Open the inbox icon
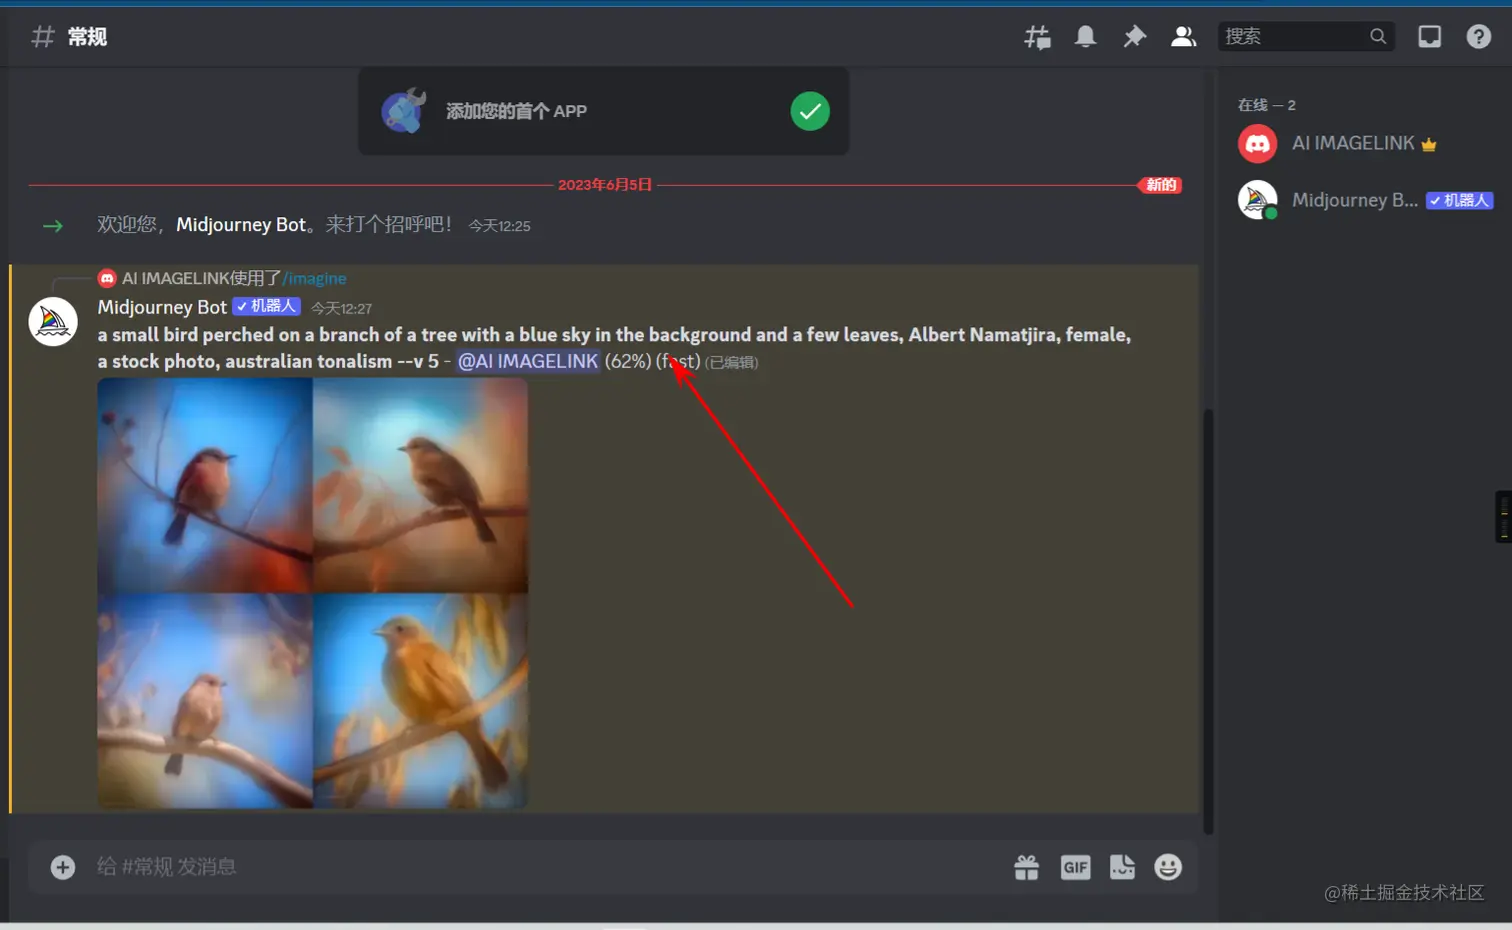Image resolution: width=1512 pixels, height=930 pixels. pyautogui.click(x=1429, y=36)
